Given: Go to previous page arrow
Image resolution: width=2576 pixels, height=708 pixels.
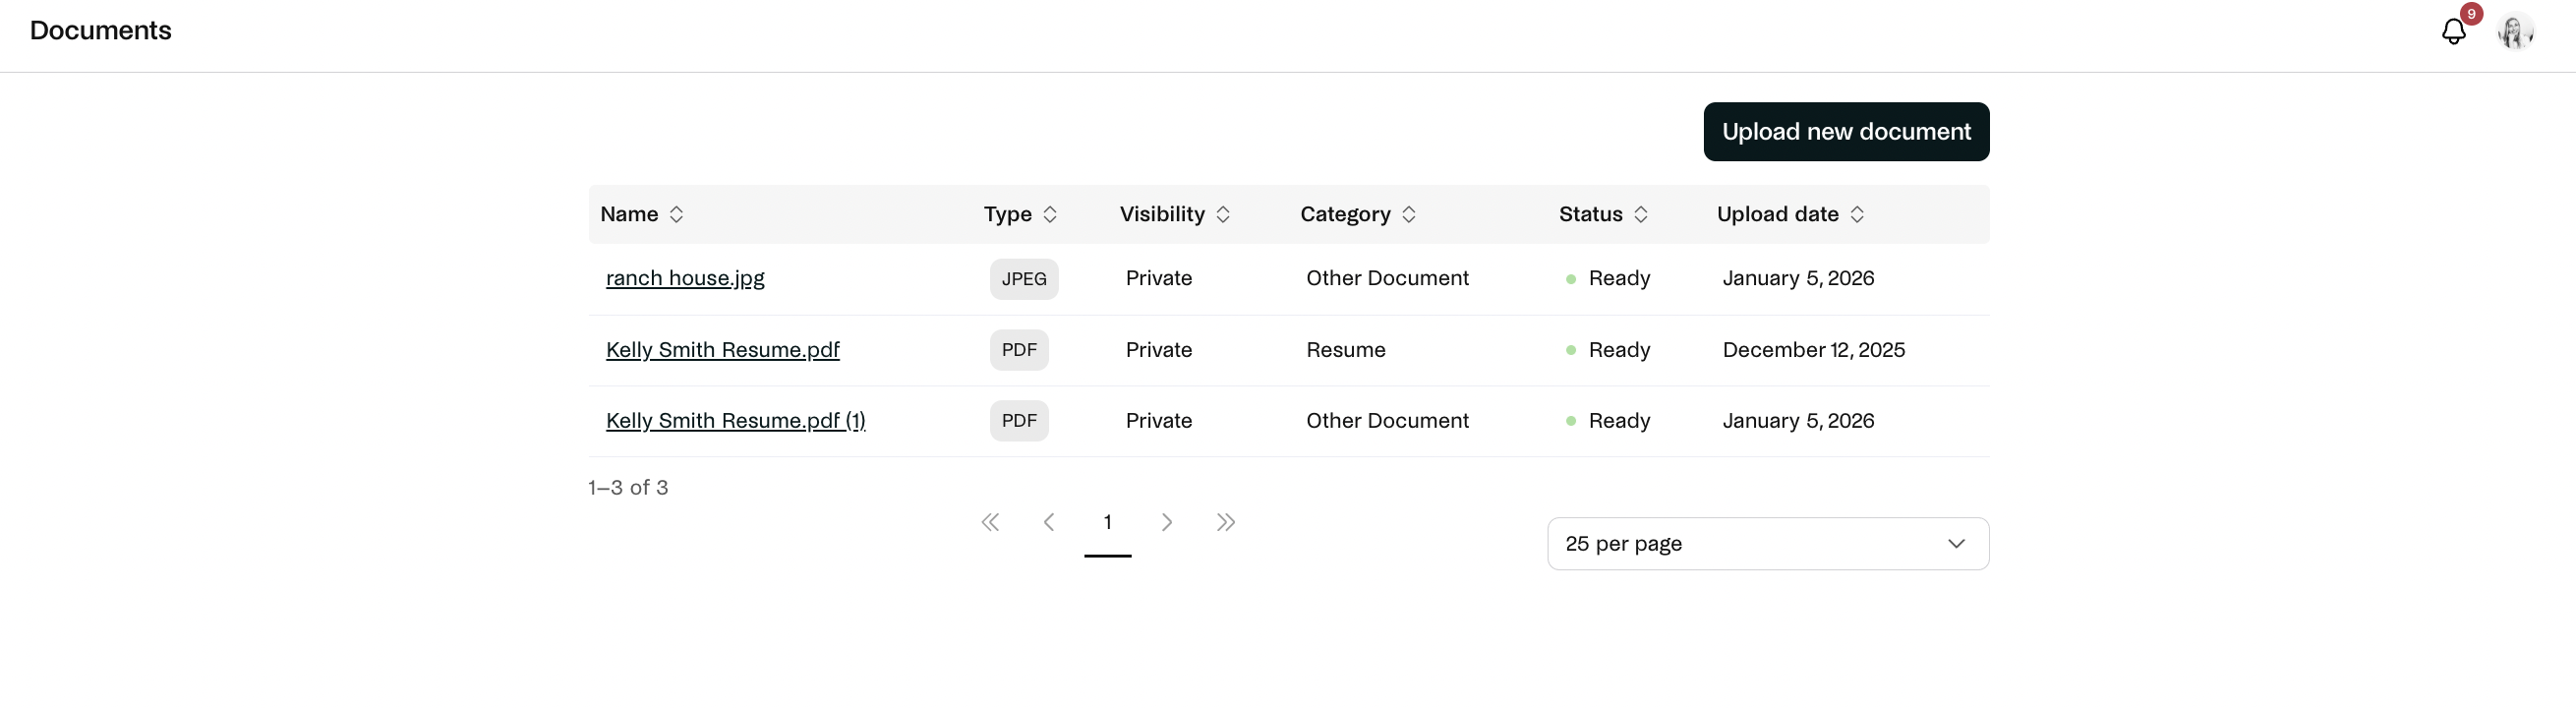Looking at the screenshot, I should coord(1049,522).
